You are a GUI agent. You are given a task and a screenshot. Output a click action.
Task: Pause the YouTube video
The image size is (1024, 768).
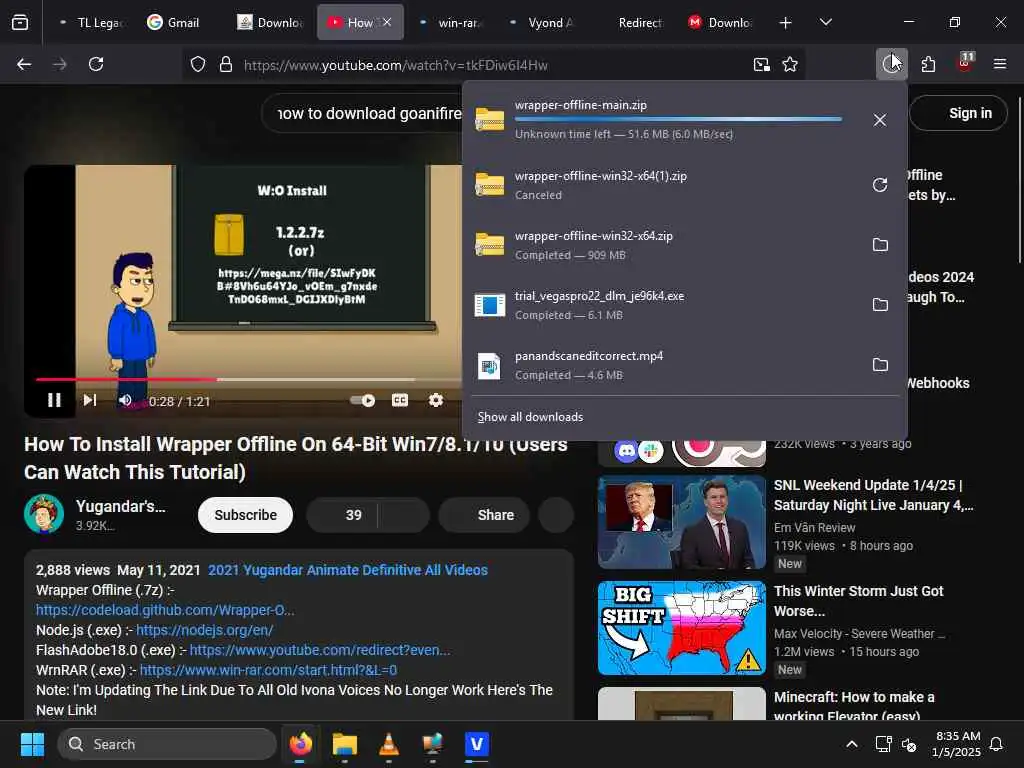pyautogui.click(x=54, y=400)
